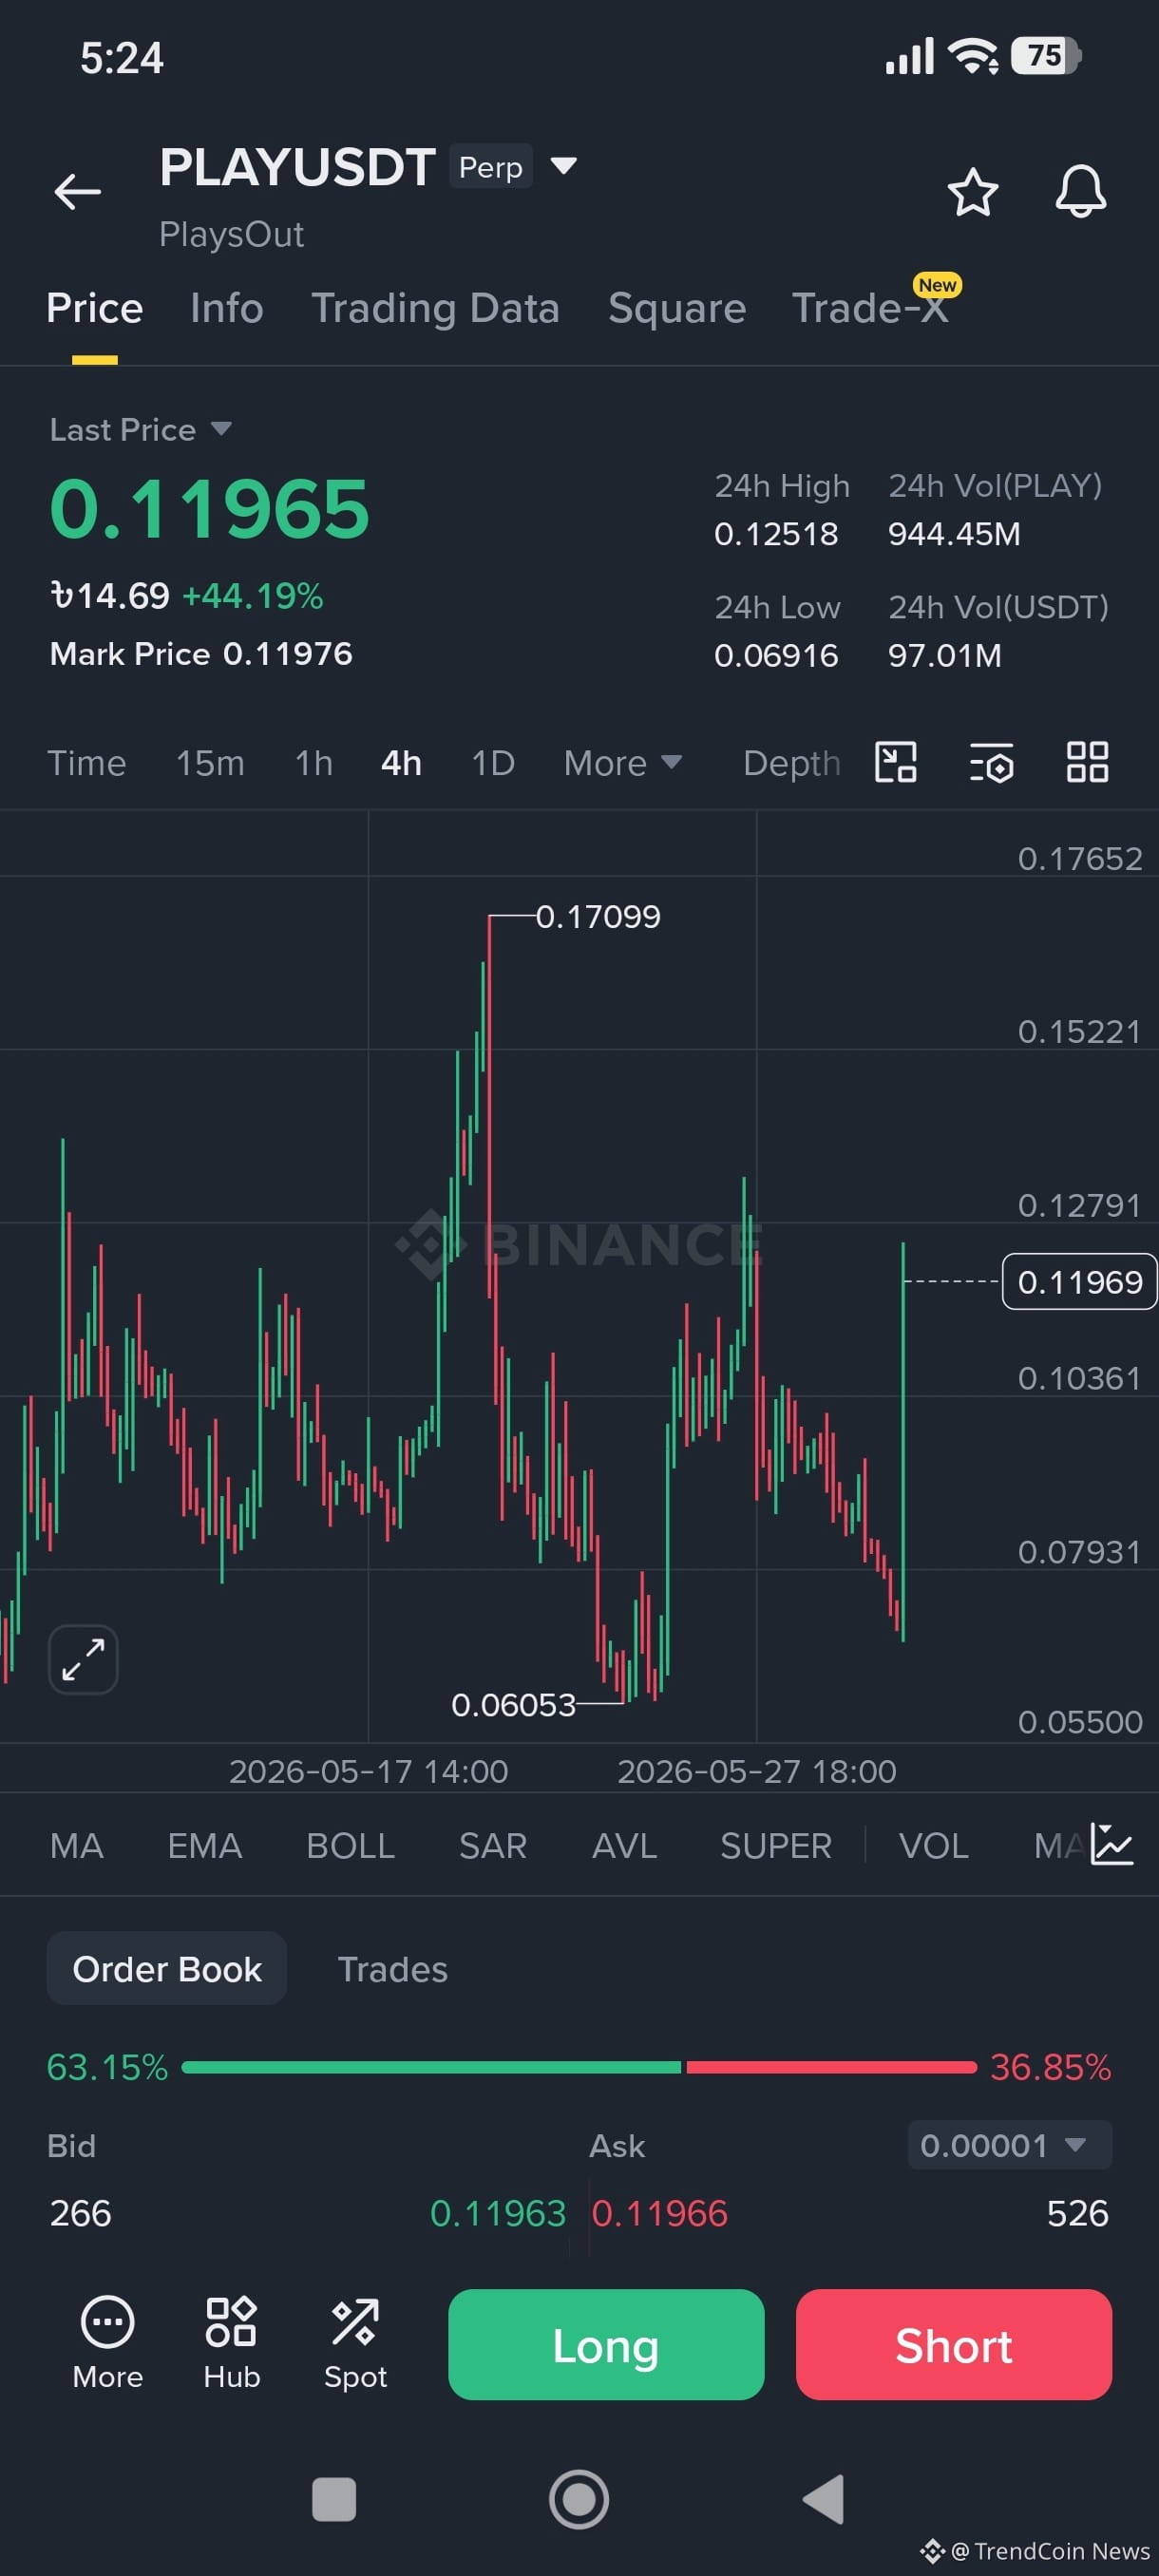Tap the Perp contract type badge
Screen dimensions: 1159x2576
pos(491,166)
